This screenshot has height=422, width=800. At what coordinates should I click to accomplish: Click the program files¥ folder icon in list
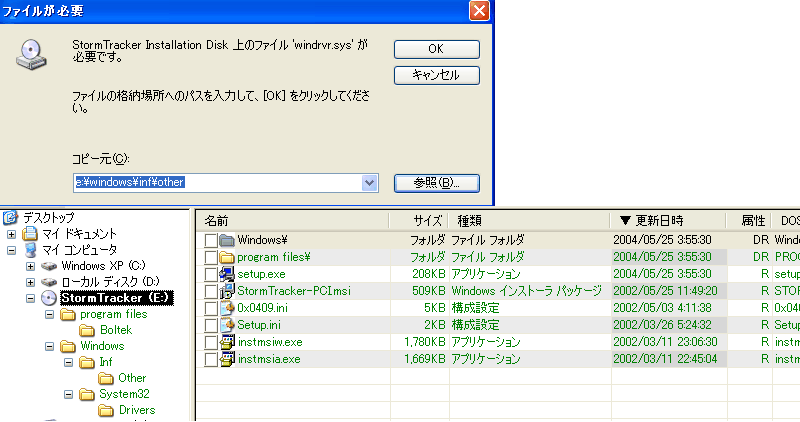[227, 257]
